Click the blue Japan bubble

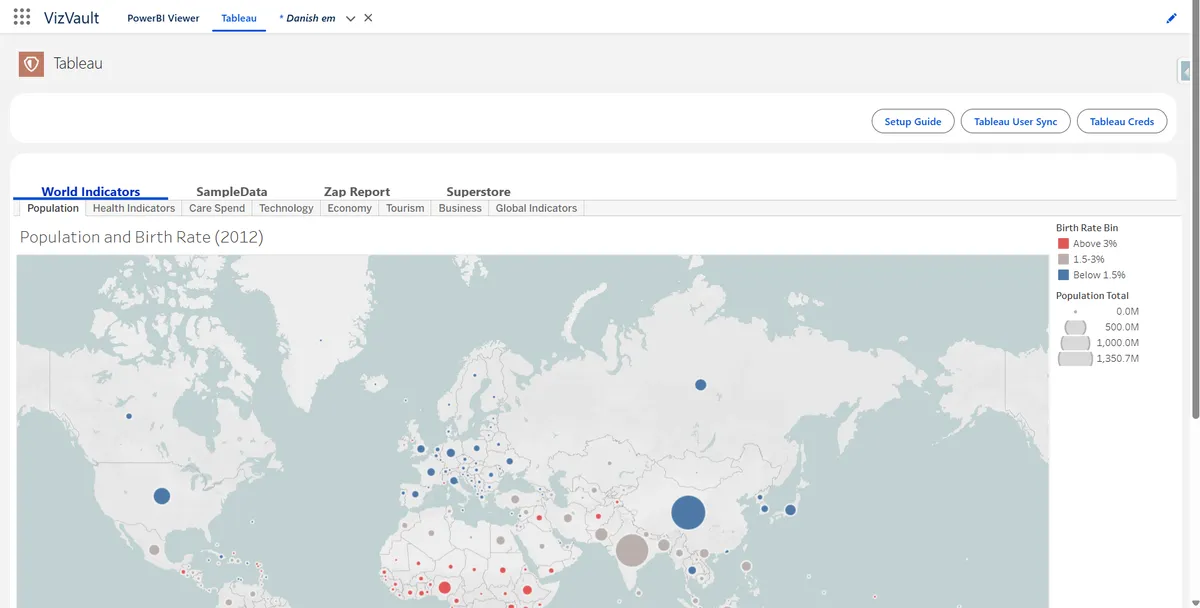[x=790, y=510]
